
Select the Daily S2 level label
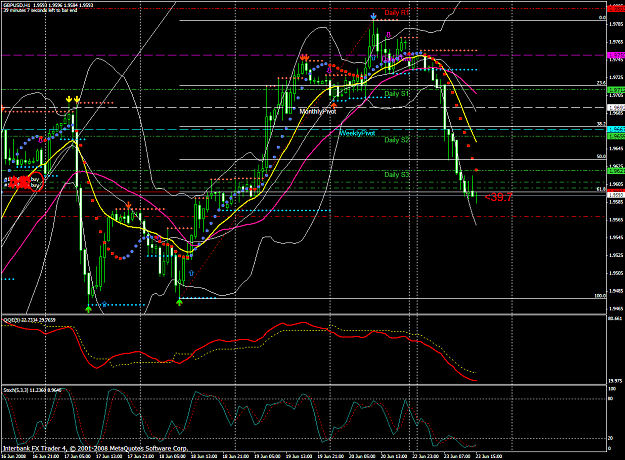pyautogui.click(x=397, y=140)
